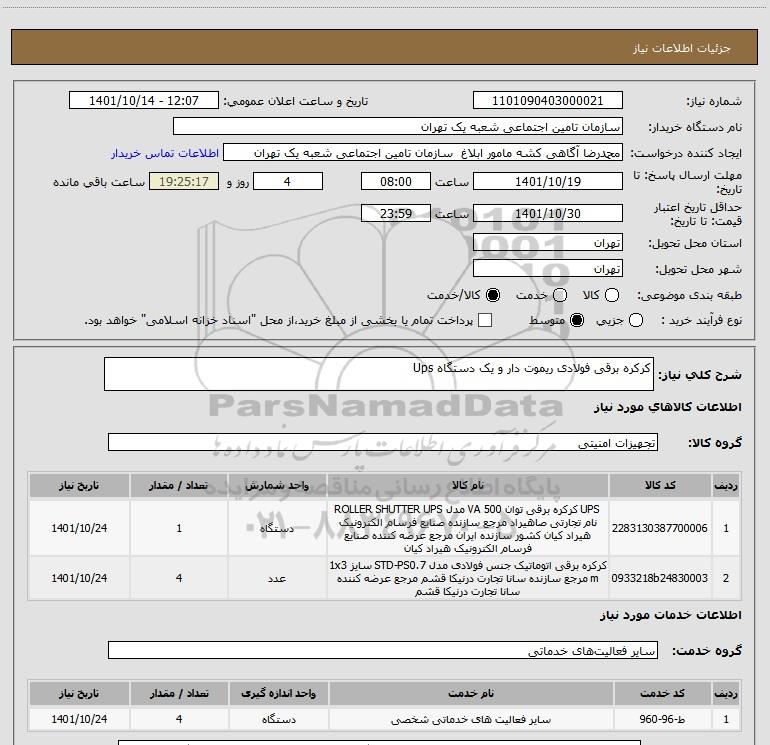Screen dimensions: 770x745
Task: Click the announcement date field 1401/10/14 - 12:07
Action: (x=144, y=101)
